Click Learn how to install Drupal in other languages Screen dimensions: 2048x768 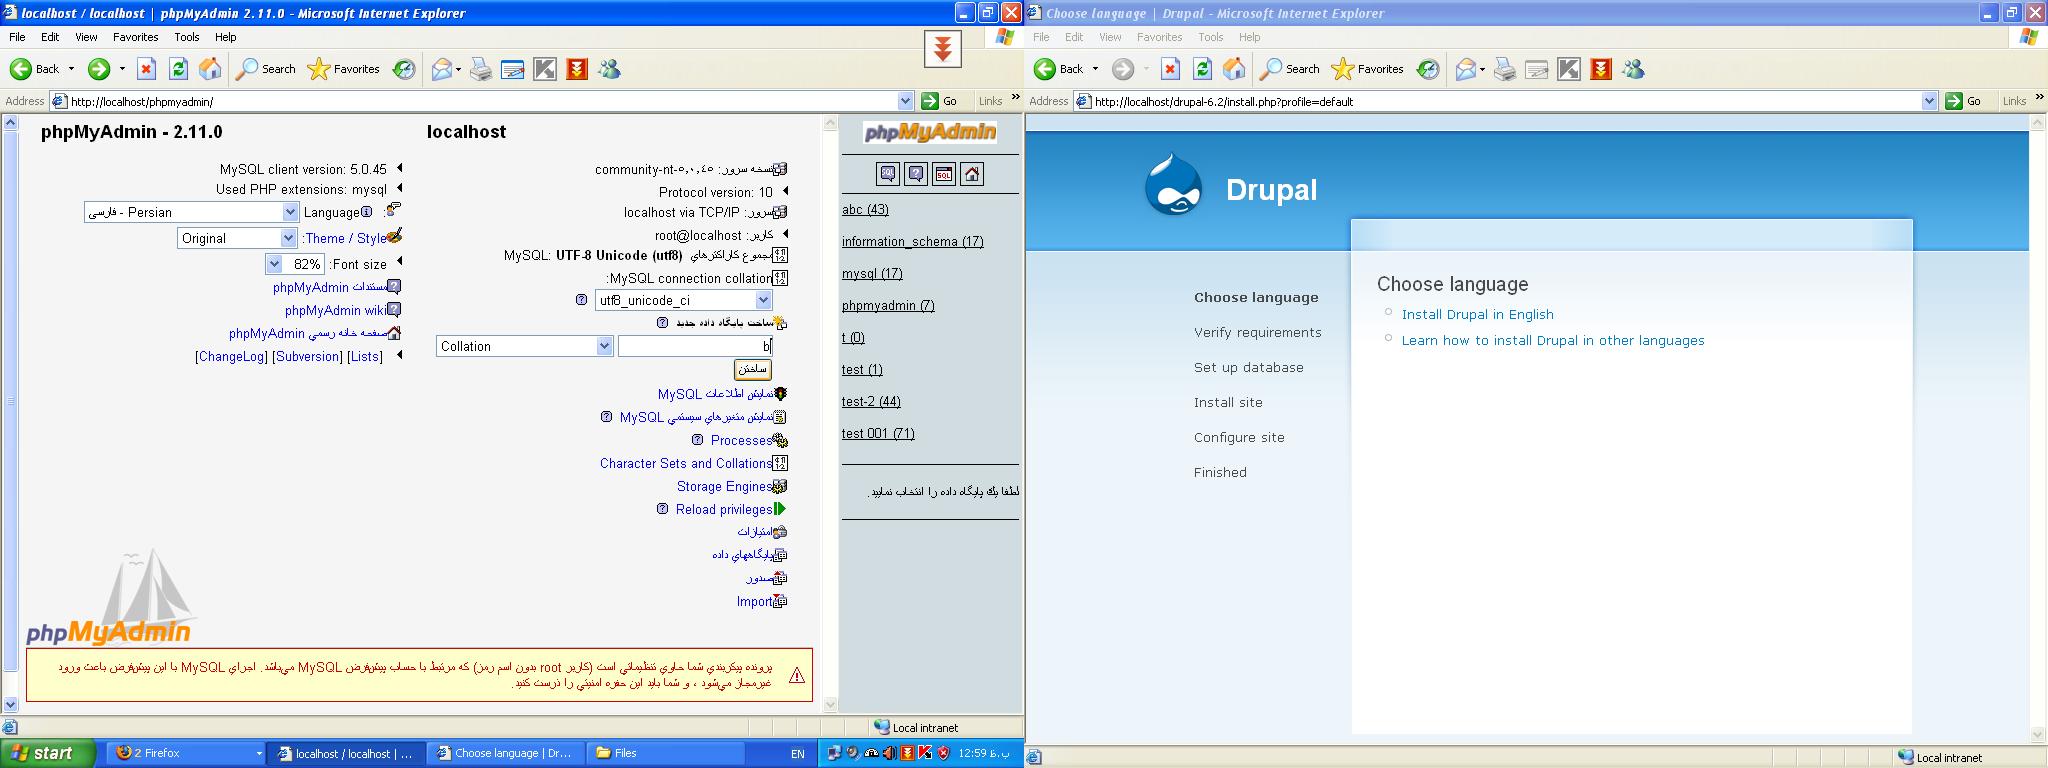point(1553,340)
